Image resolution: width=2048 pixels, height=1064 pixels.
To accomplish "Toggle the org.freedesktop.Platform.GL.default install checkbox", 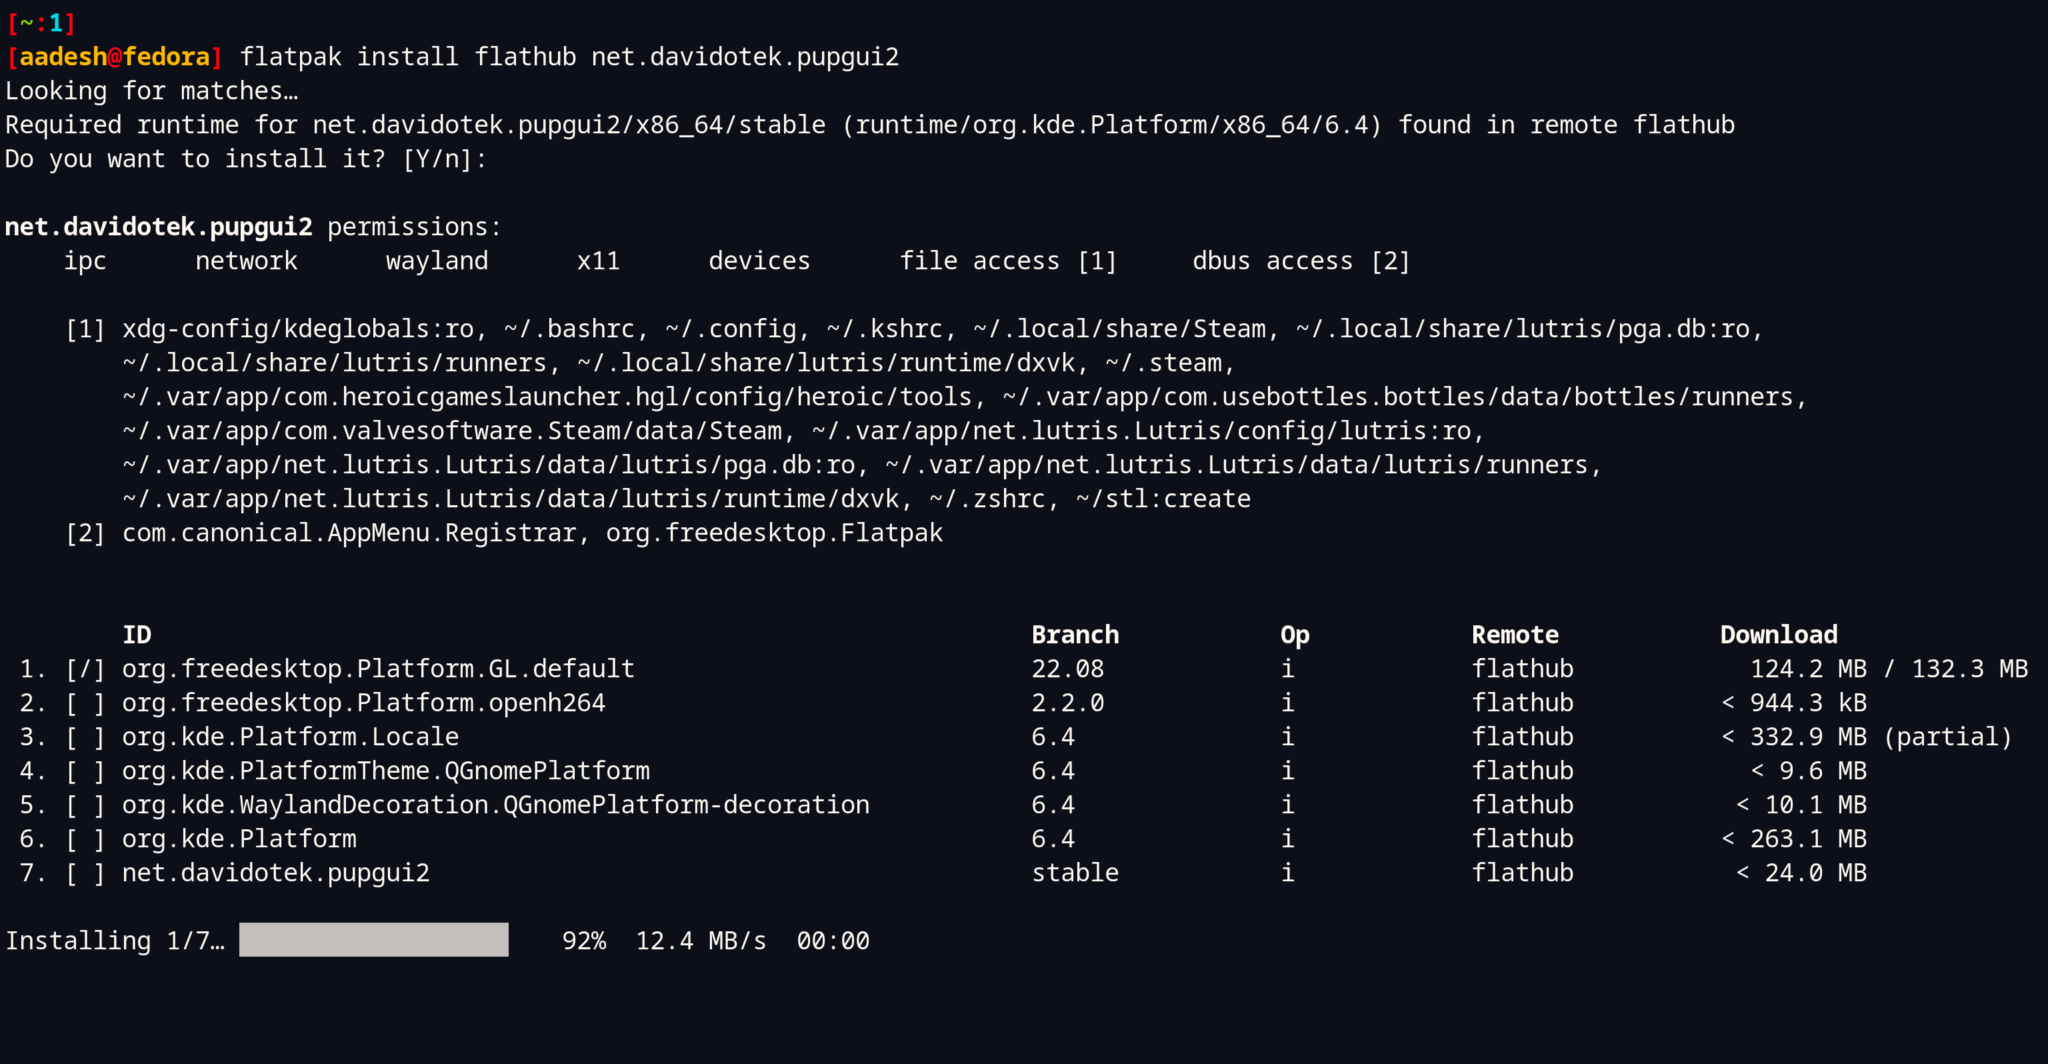I will click(x=85, y=668).
